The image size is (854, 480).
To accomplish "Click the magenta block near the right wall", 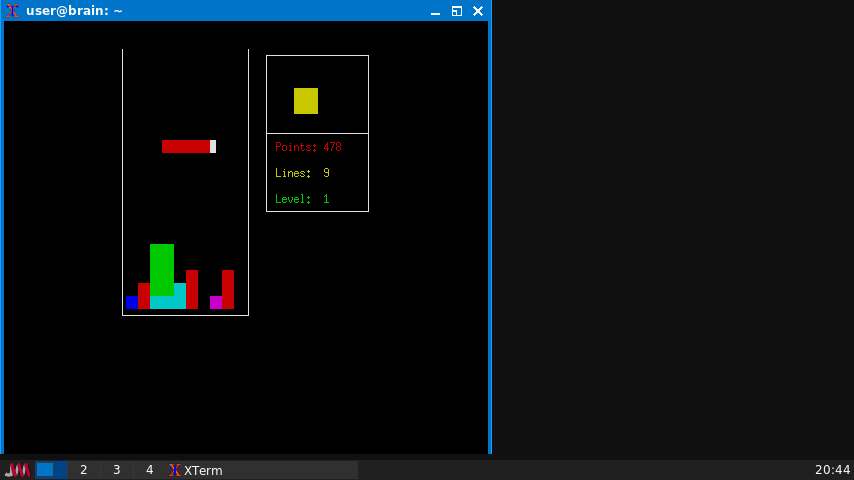I will pyautogui.click(x=216, y=302).
